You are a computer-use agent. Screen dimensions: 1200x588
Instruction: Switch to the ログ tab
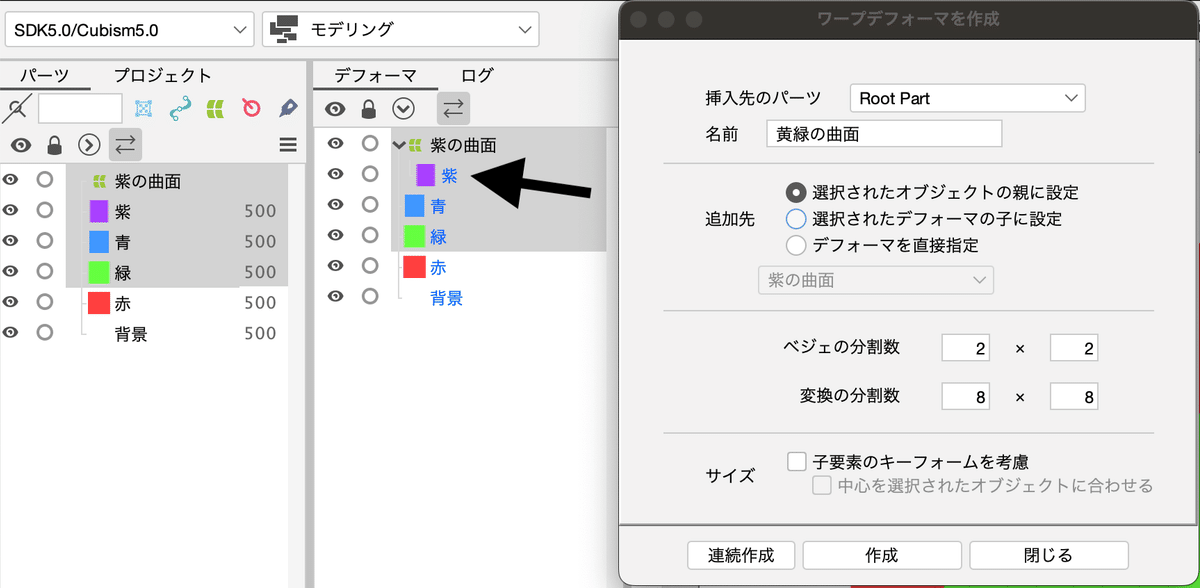tap(477, 75)
